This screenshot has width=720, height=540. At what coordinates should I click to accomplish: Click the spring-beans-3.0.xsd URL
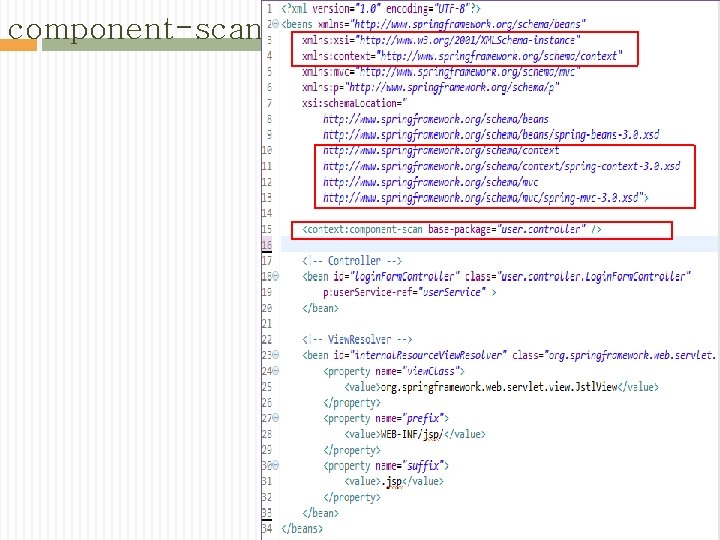(x=491, y=135)
